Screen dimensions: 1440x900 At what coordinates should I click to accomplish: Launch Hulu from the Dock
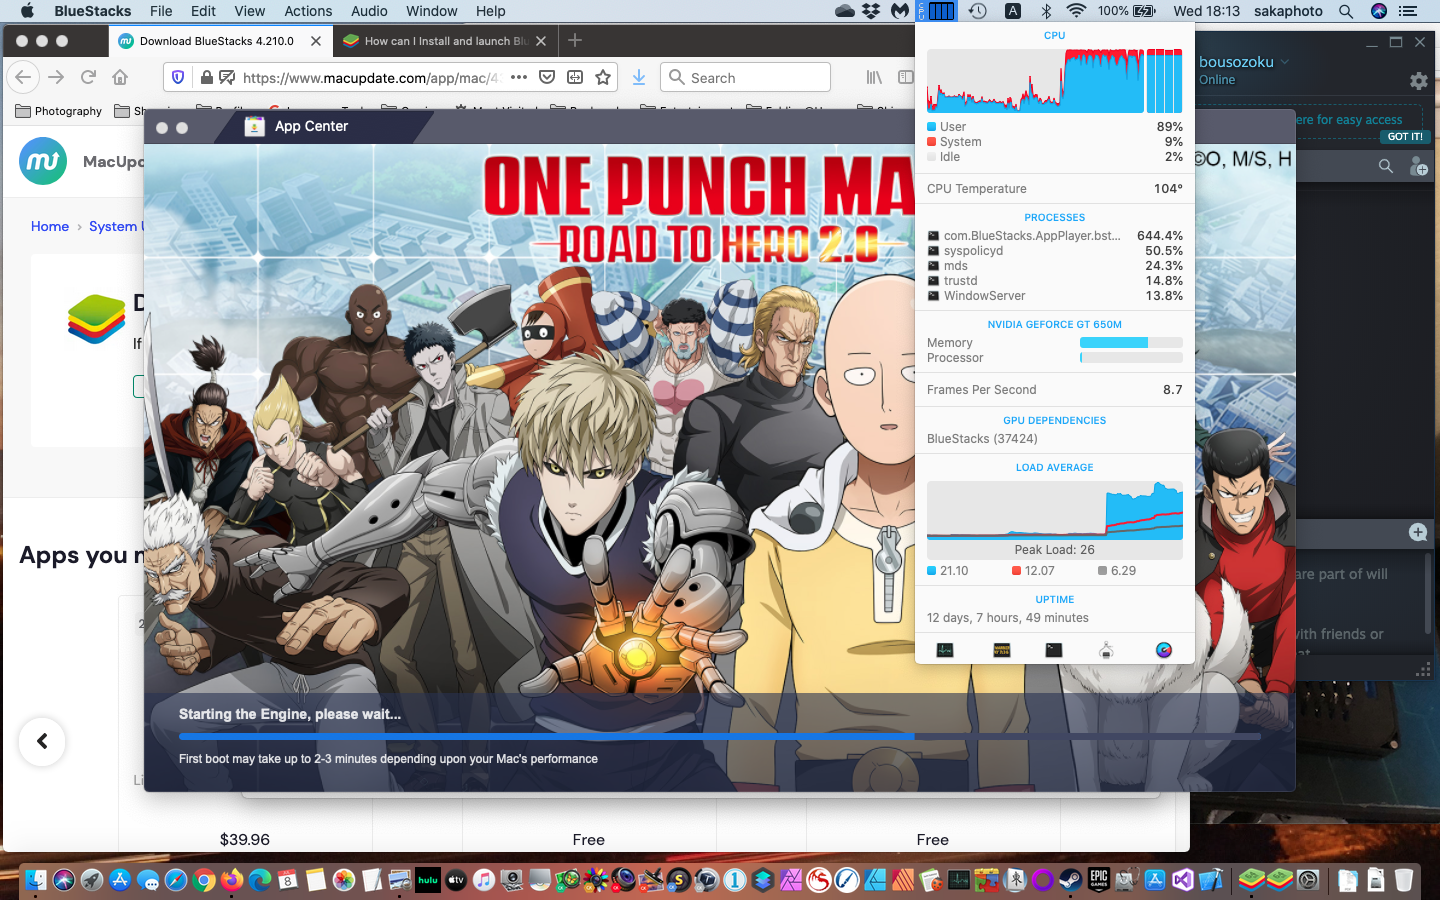(428, 880)
